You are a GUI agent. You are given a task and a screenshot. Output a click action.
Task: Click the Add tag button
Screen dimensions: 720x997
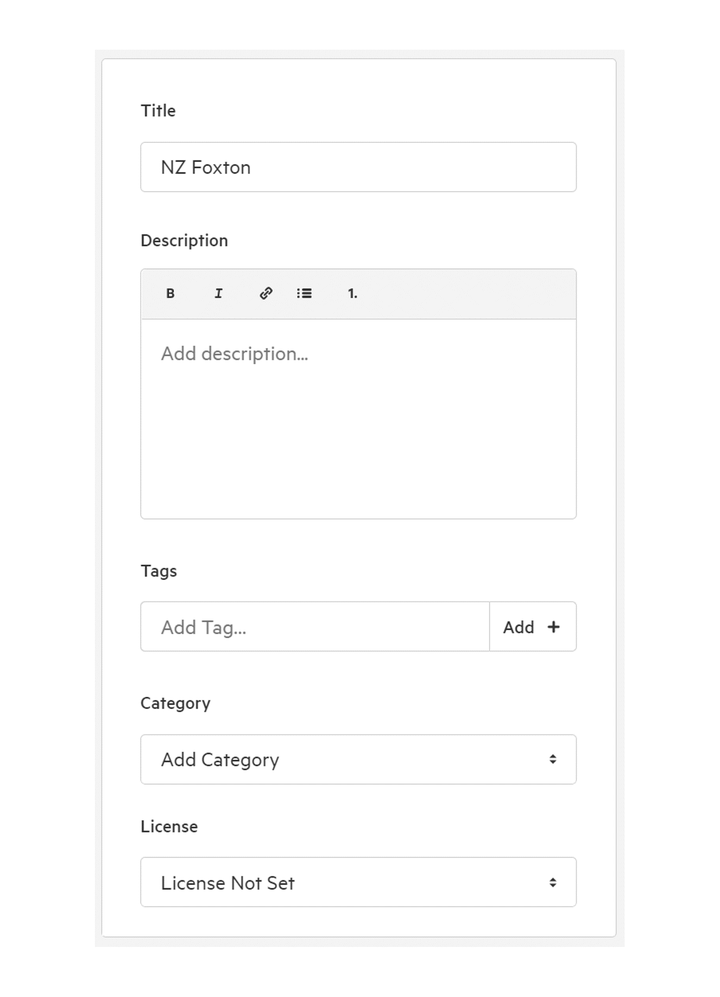click(533, 627)
